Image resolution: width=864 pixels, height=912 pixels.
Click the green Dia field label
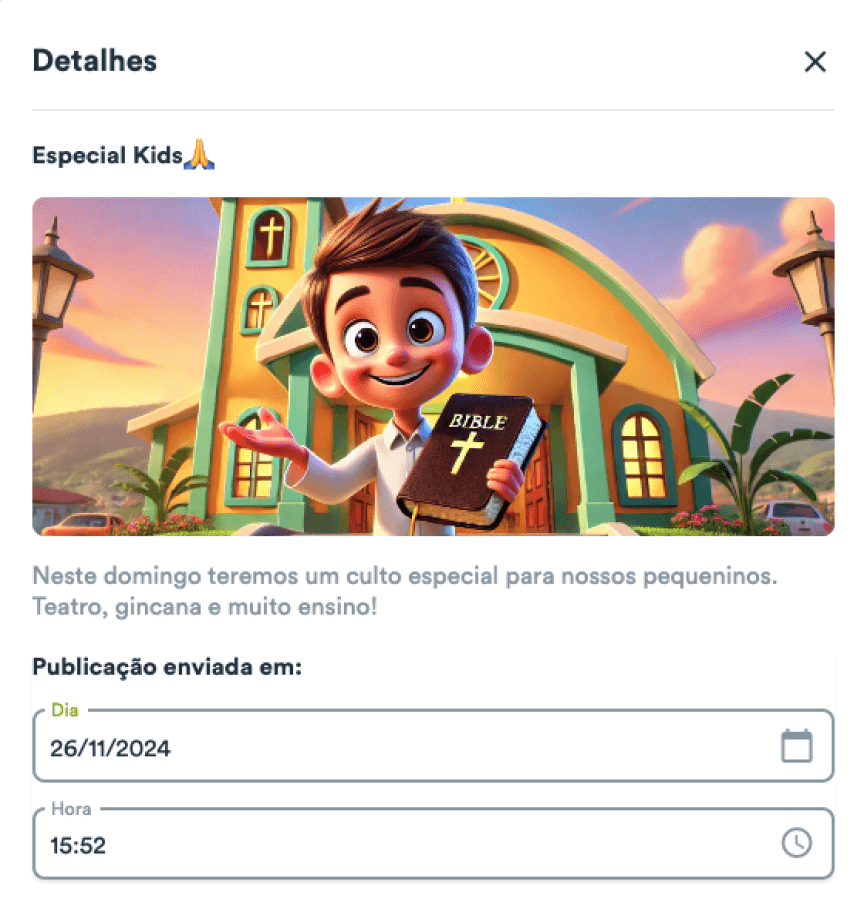click(x=65, y=710)
